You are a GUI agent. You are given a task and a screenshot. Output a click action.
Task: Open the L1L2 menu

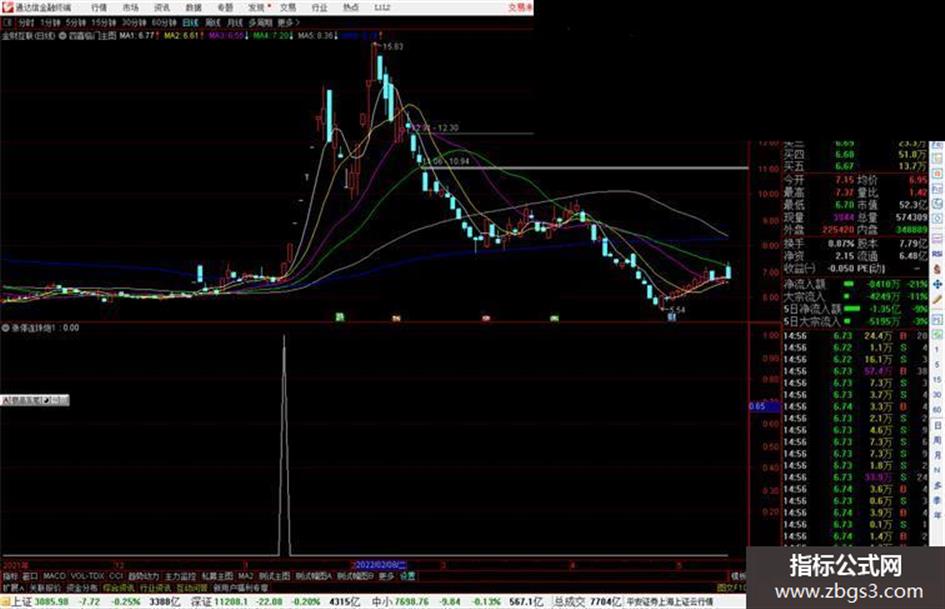(382, 7)
